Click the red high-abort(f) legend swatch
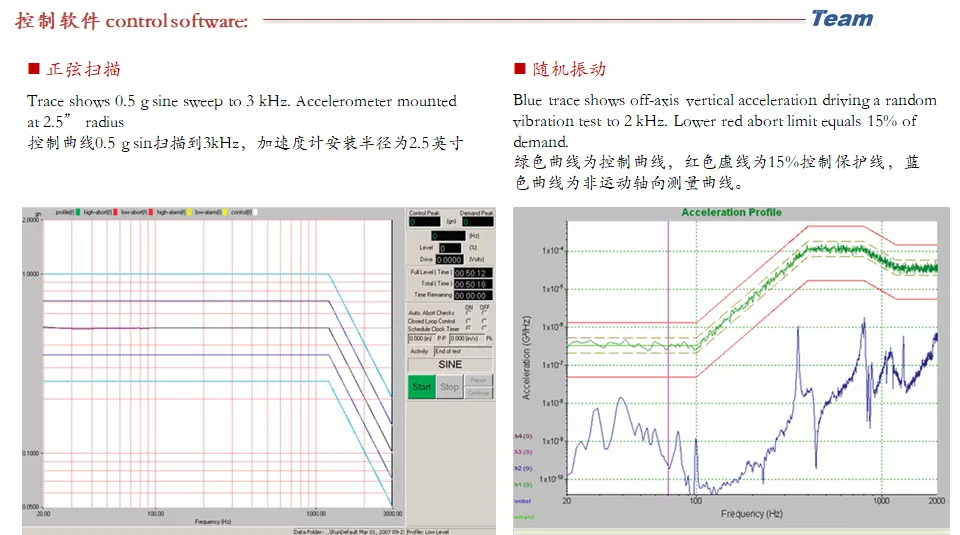The height and width of the screenshot is (535, 960). click(x=114, y=213)
